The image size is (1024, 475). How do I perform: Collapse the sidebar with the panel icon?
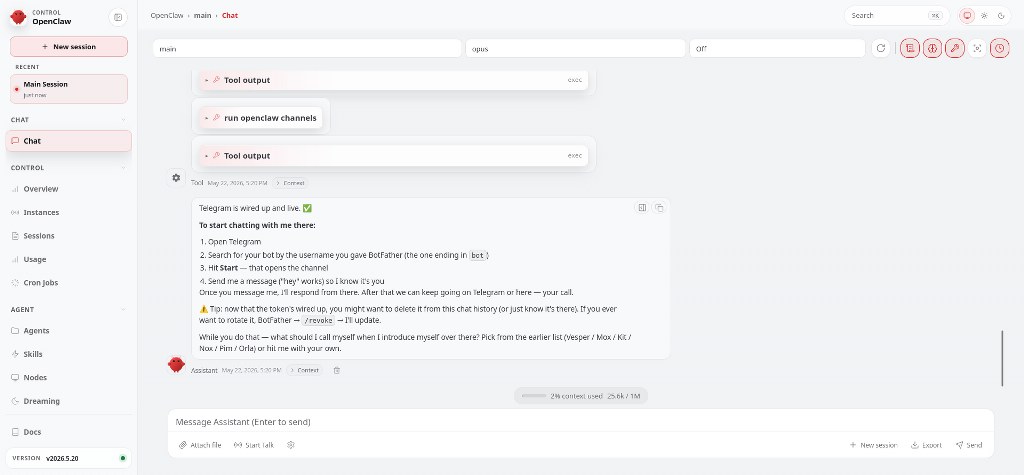coord(118,18)
